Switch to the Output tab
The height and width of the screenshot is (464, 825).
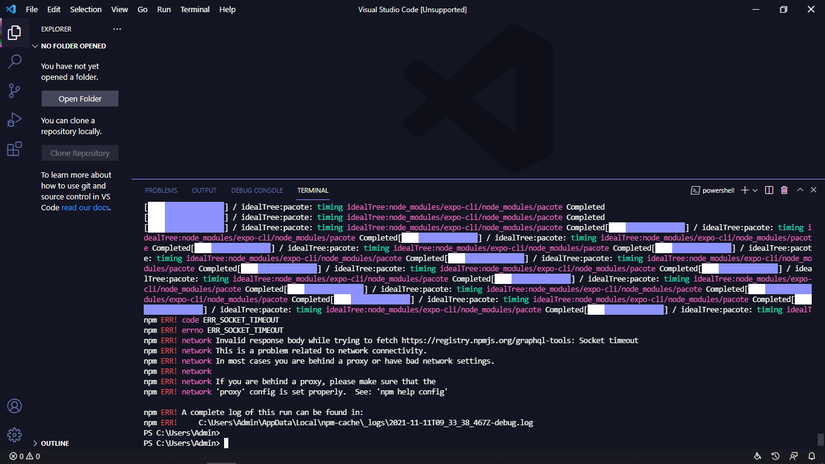(x=204, y=190)
